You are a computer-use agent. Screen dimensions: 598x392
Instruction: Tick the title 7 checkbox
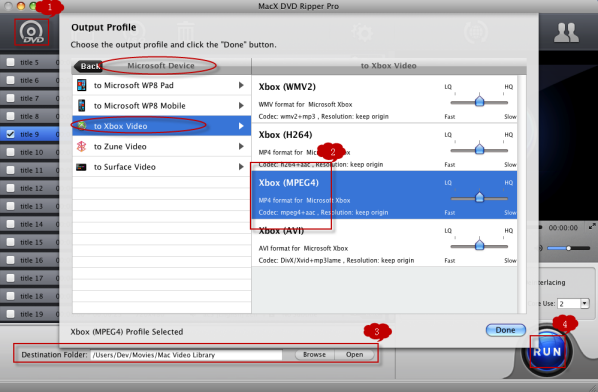11,98
